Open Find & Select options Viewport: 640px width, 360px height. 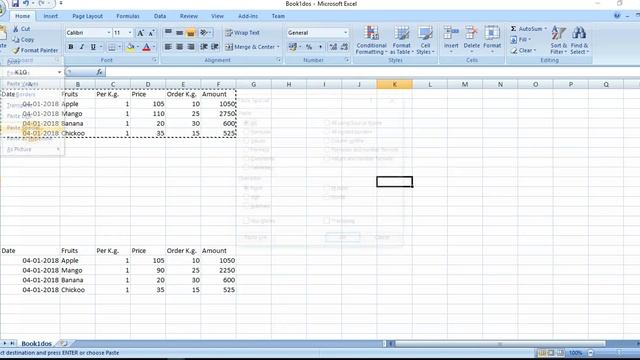(x=579, y=40)
